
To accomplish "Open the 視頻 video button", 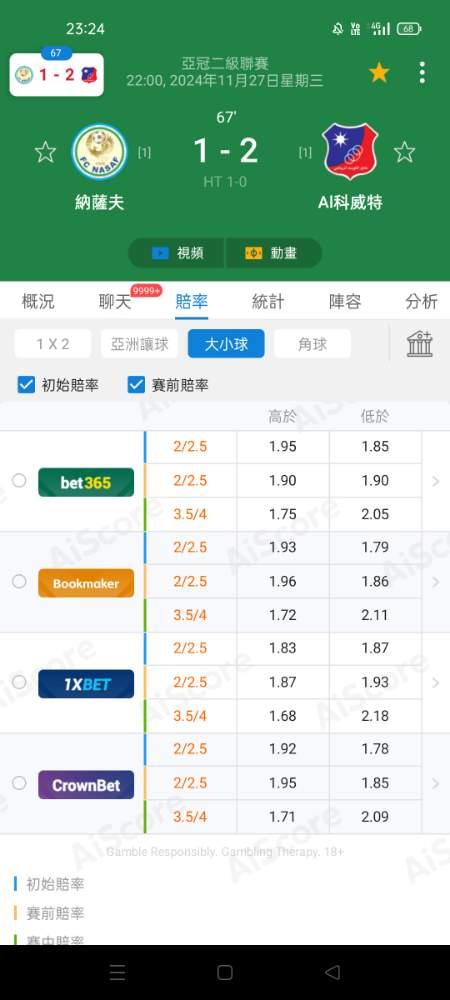I will click(177, 253).
